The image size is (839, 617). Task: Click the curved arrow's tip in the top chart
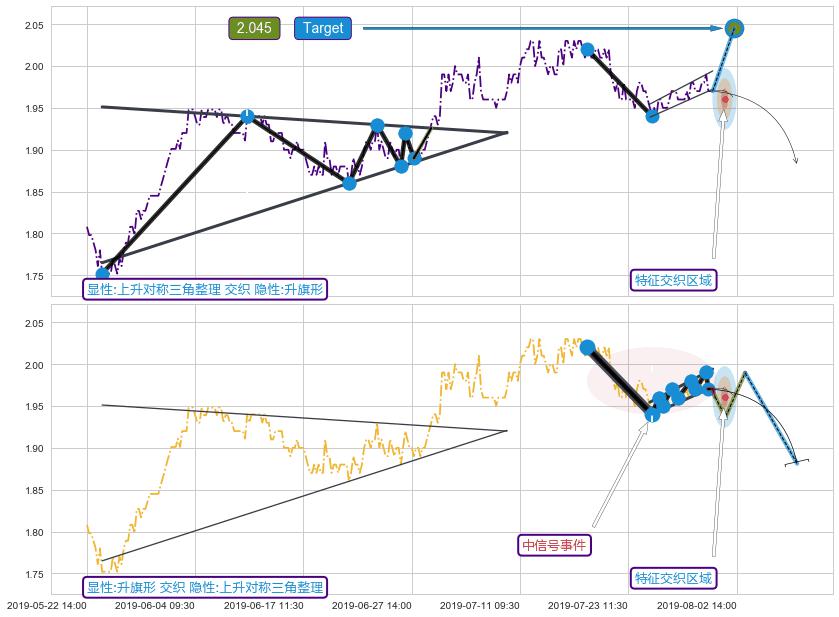click(x=796, y=163)
